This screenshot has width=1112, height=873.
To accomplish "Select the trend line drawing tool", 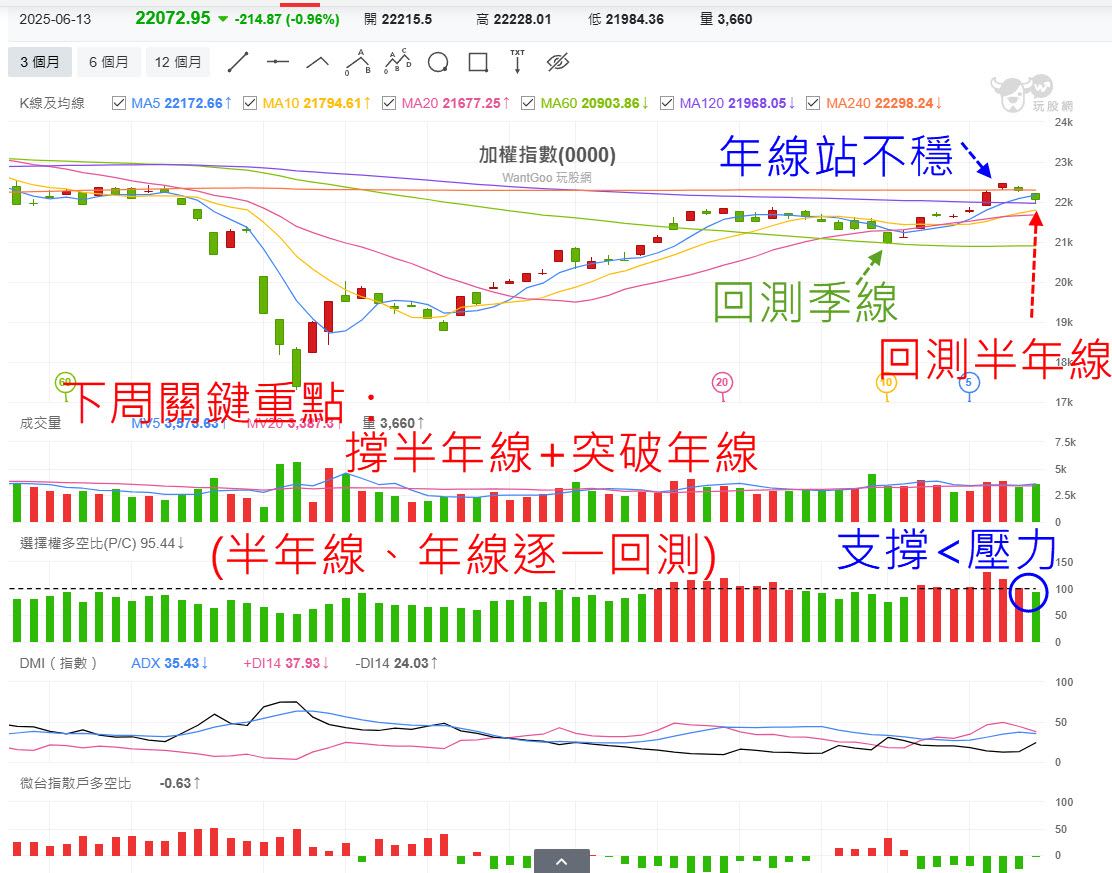I will point(238,62).
